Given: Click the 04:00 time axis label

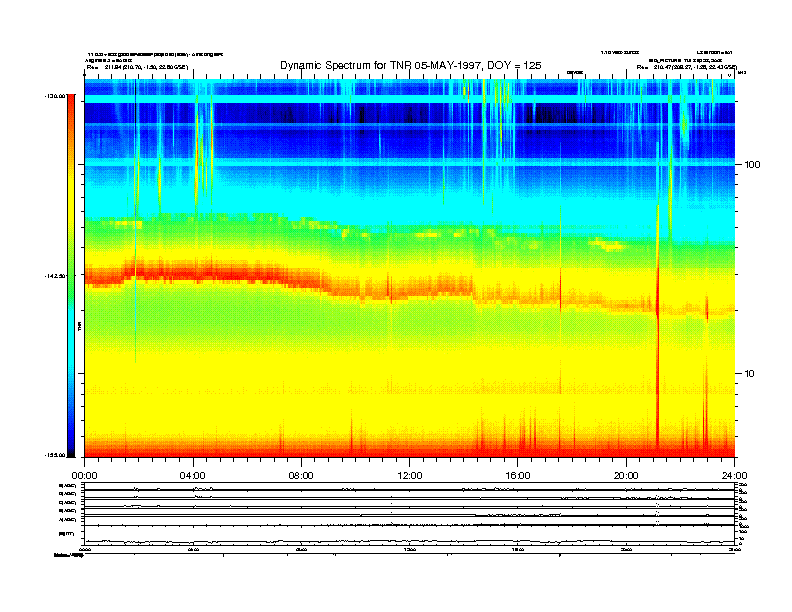Looking at the screenshot, I should click(193, 476).
